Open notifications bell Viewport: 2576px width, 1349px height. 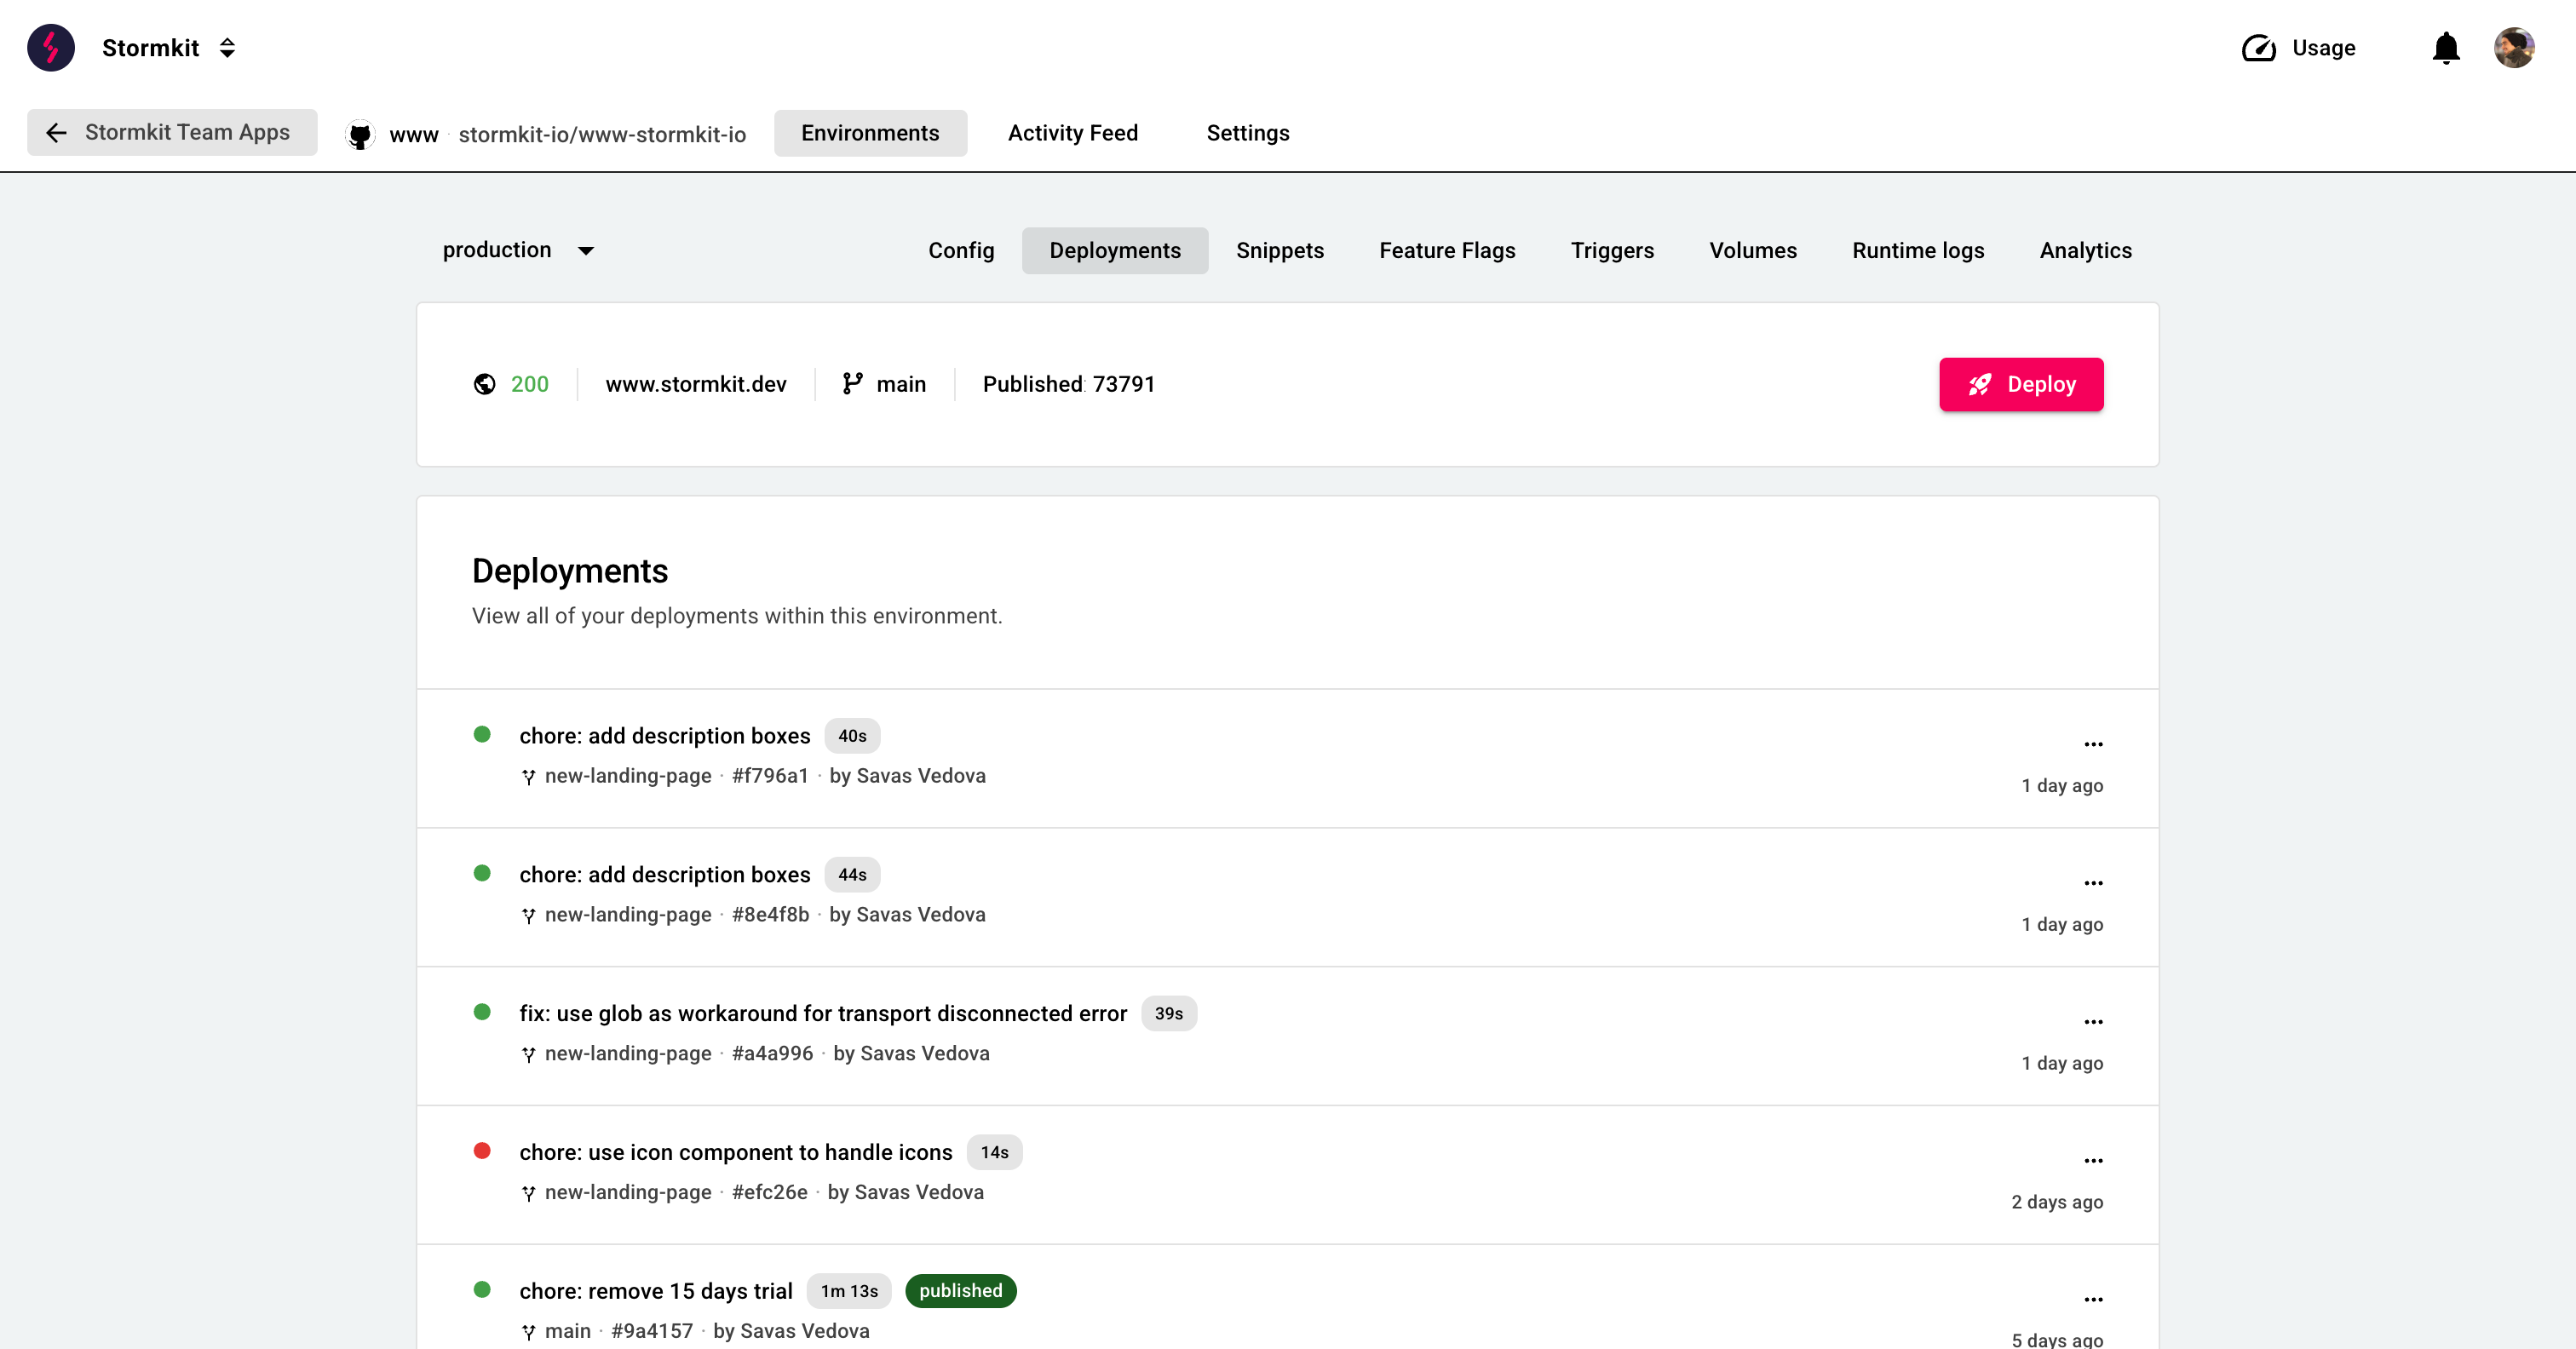[x=2446, y=48]
